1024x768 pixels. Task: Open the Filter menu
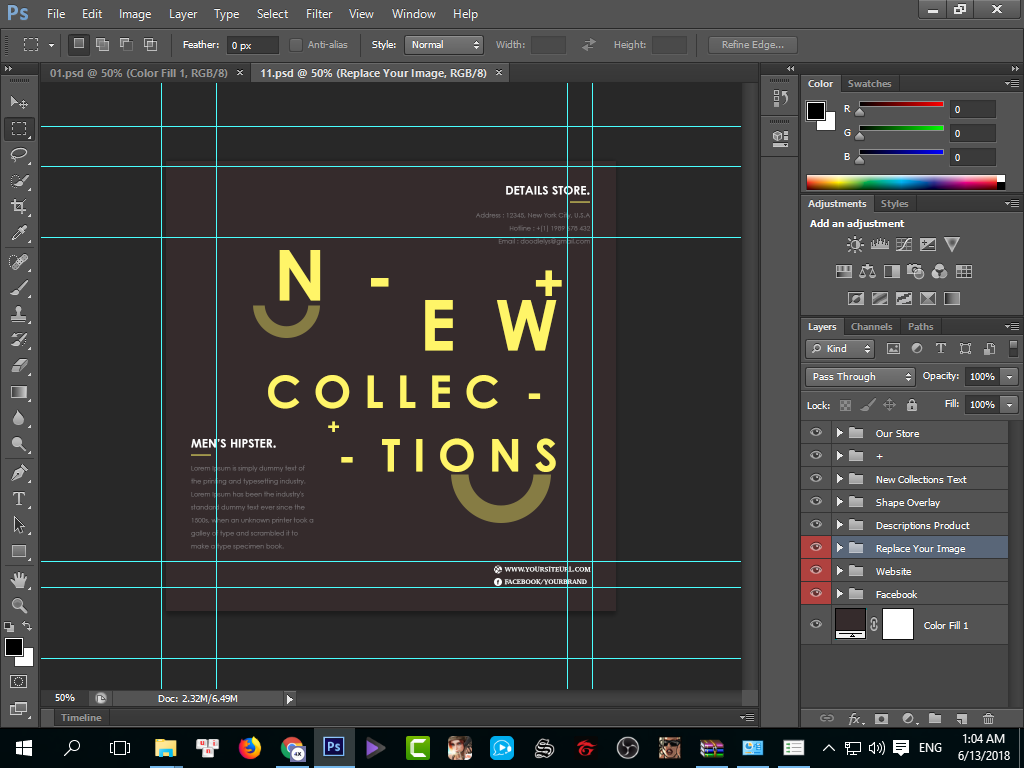[x=319, y=14]
